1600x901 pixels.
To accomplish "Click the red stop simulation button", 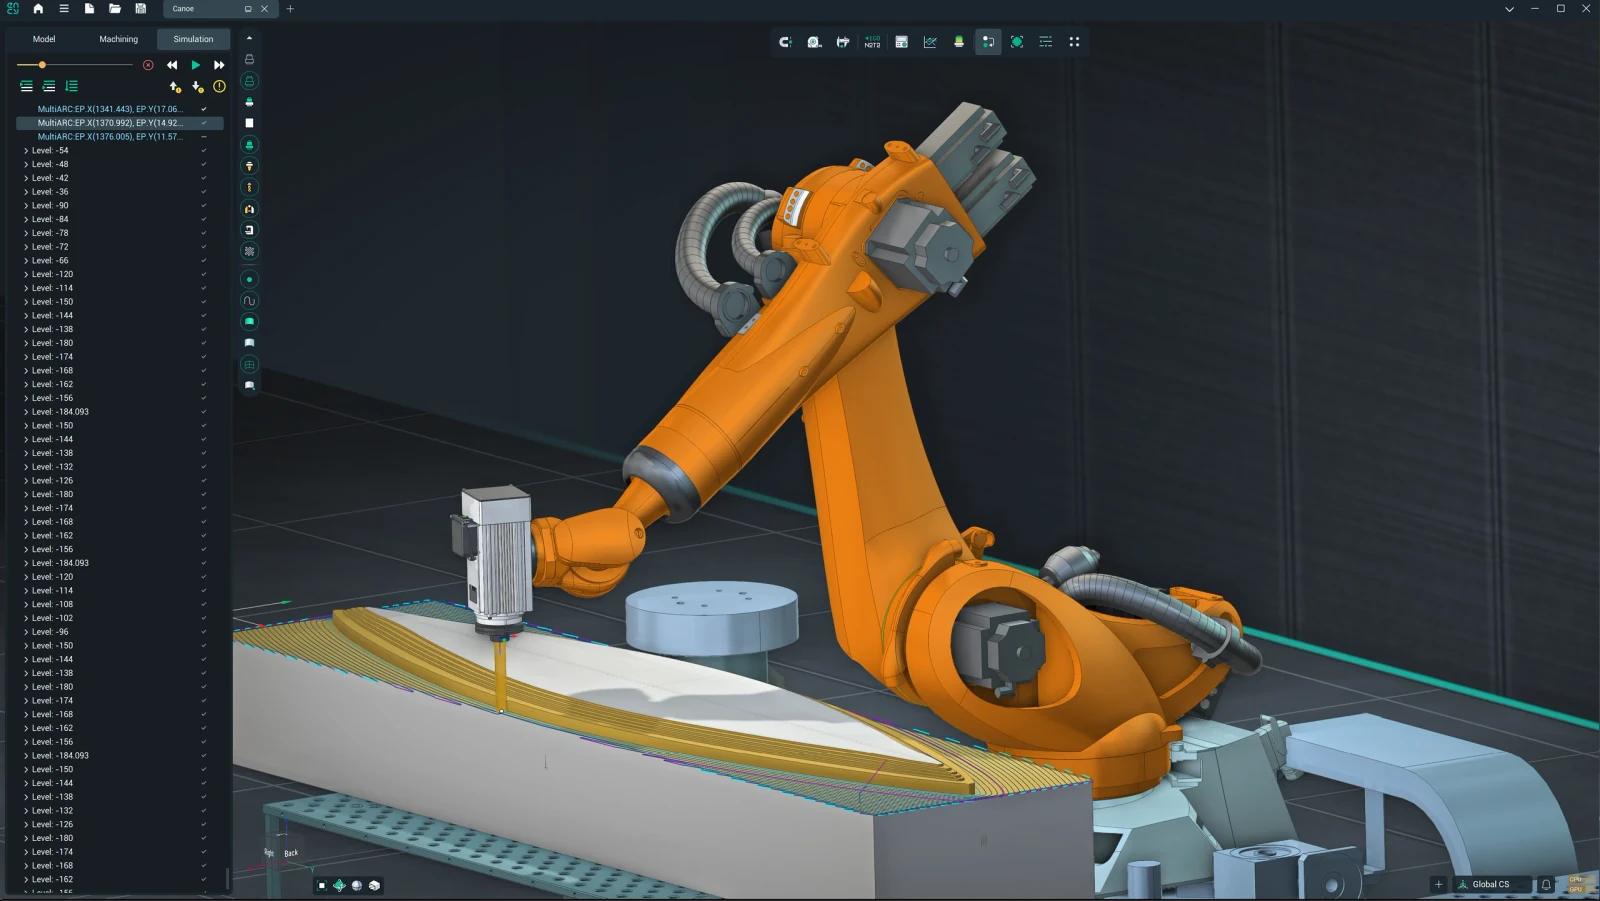I will (148, 65).
